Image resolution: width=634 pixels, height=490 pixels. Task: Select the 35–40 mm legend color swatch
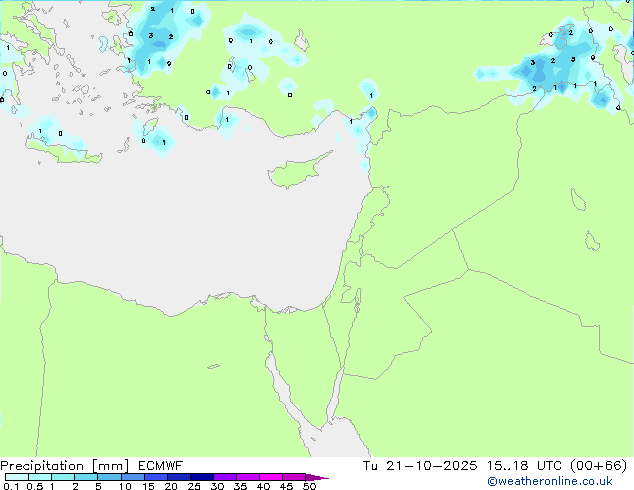pyautogui.click(x=248, y=477)
